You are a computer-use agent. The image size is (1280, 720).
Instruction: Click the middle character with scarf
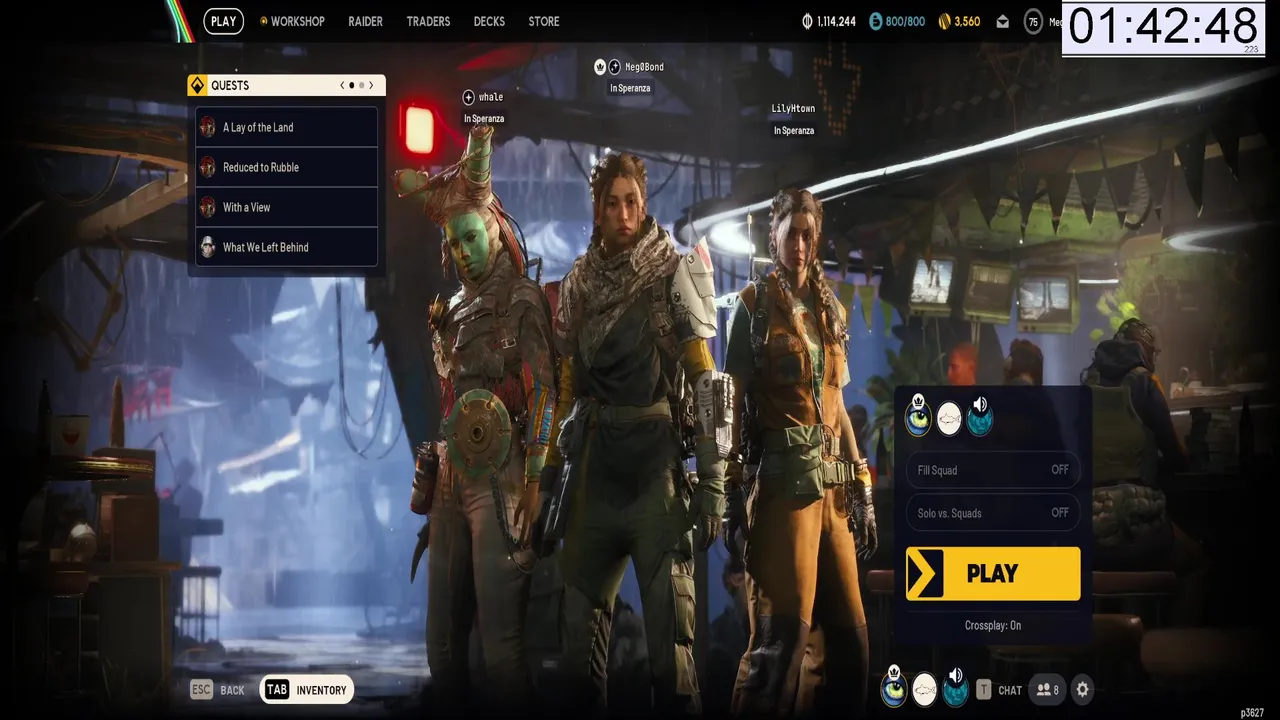pyautogui.click(x=640, y=430)
